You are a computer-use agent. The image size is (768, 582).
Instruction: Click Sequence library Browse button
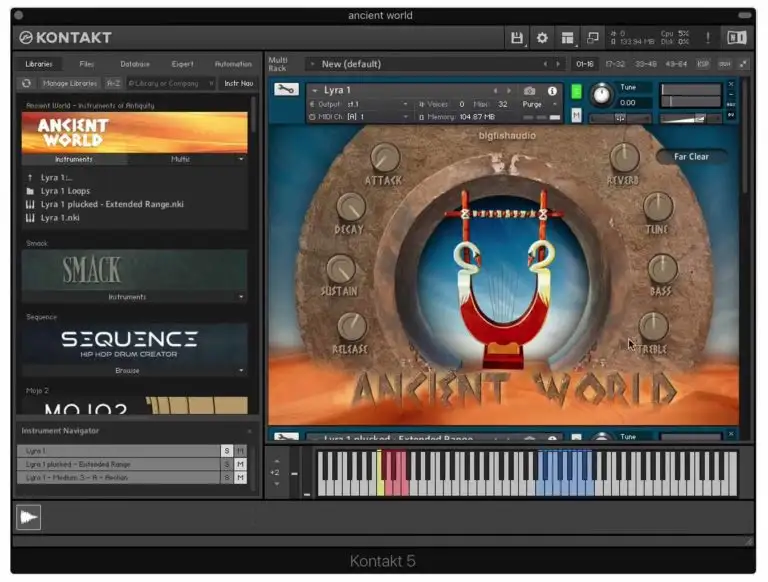(x=127, y=370)
